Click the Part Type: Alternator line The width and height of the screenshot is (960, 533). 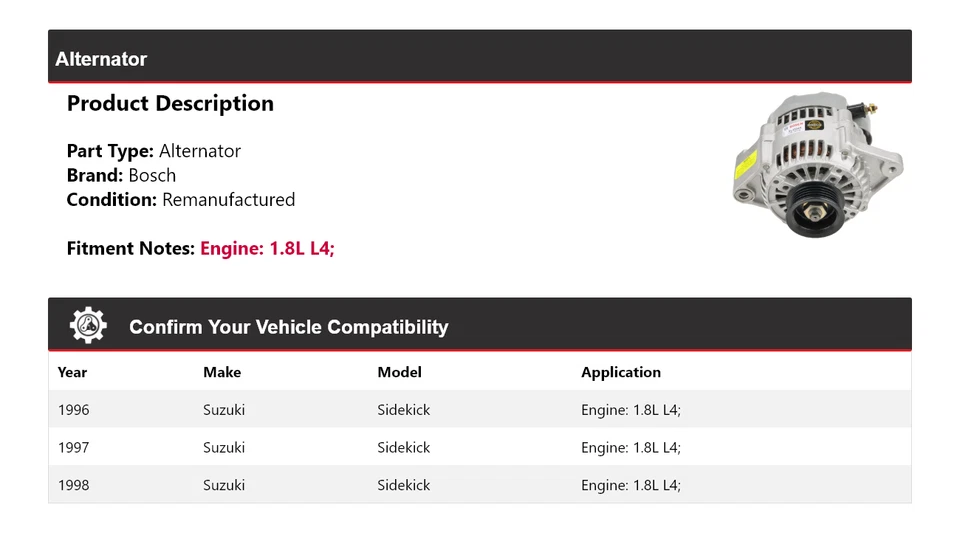tap(153, 151)
